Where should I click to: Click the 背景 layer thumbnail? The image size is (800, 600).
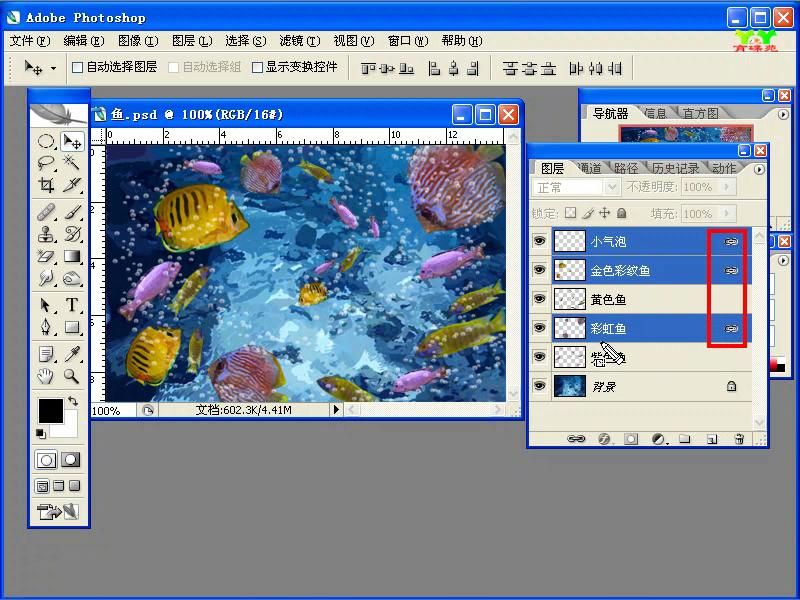[569, 386]
